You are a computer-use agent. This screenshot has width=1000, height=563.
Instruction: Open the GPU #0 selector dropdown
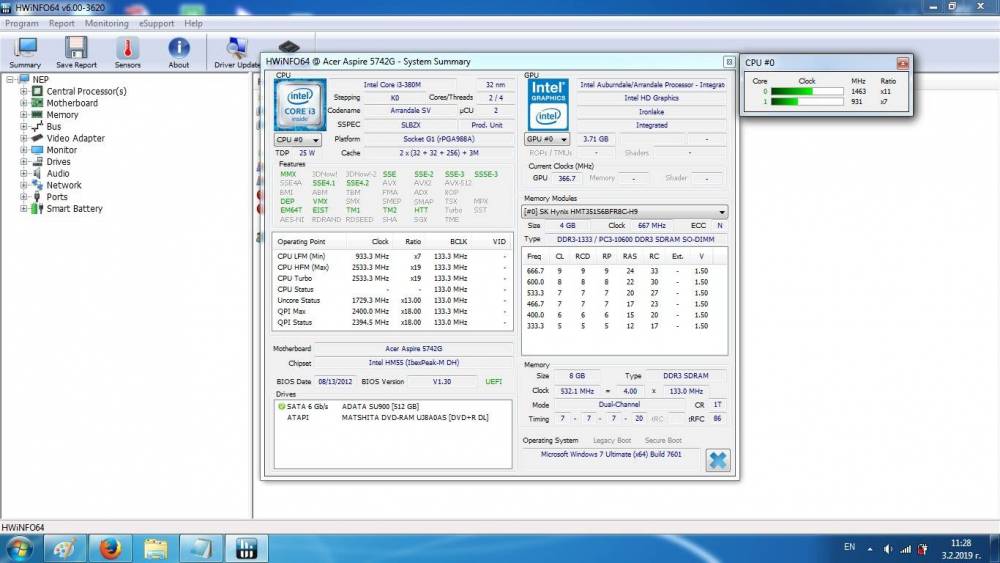[x=547, y=139]
